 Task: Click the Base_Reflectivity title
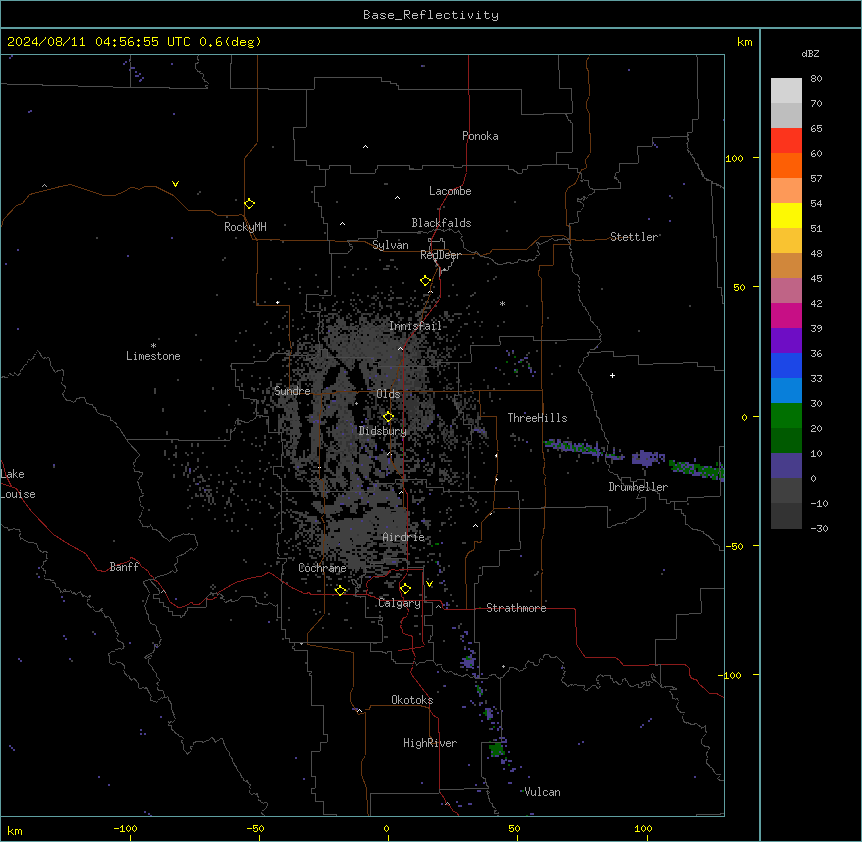click(x=431, y=15)
